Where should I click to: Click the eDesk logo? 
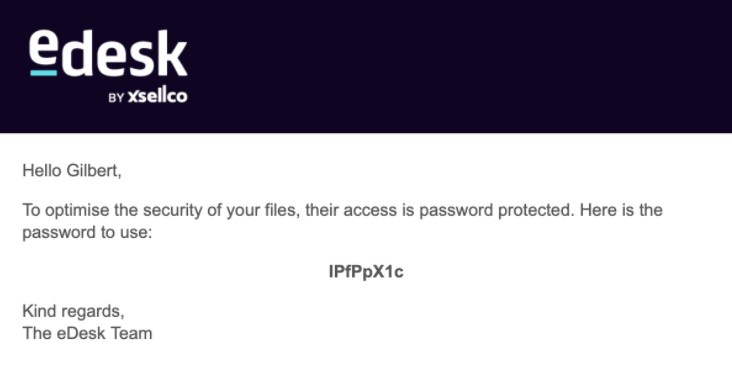coord(108,66)
